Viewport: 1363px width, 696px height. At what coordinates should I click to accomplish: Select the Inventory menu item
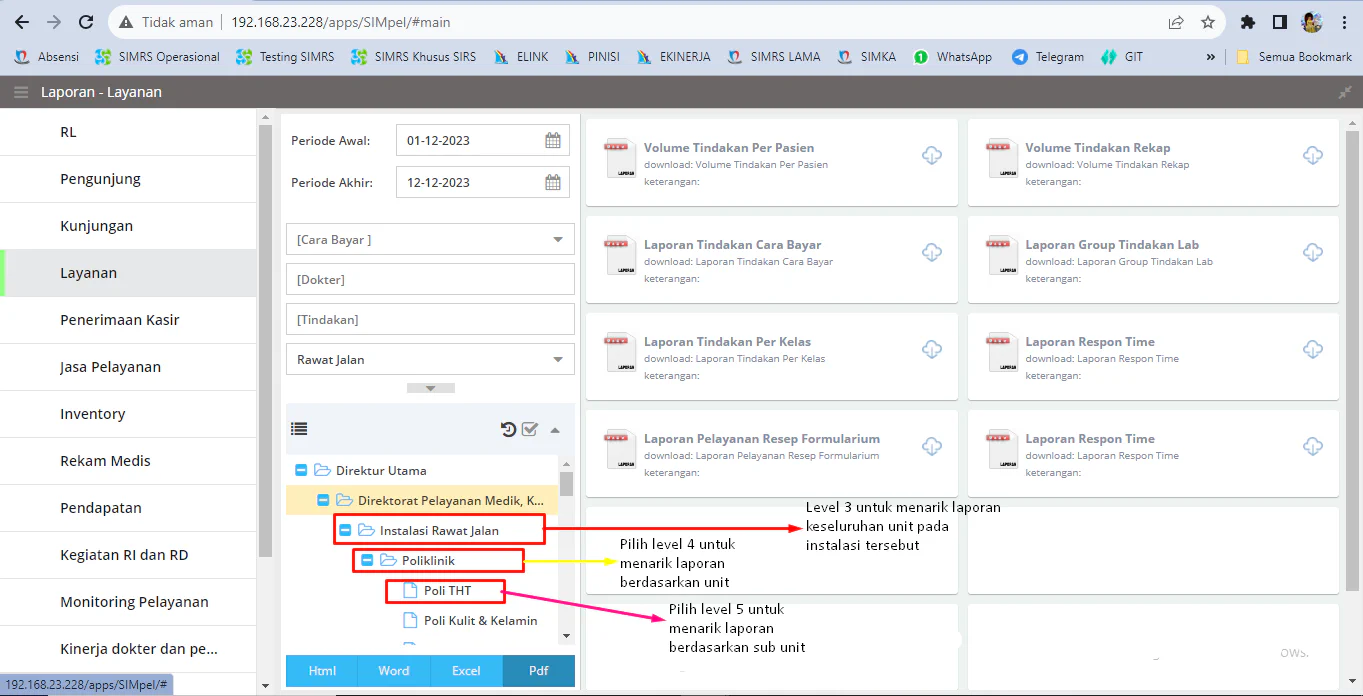click(128, 414)
